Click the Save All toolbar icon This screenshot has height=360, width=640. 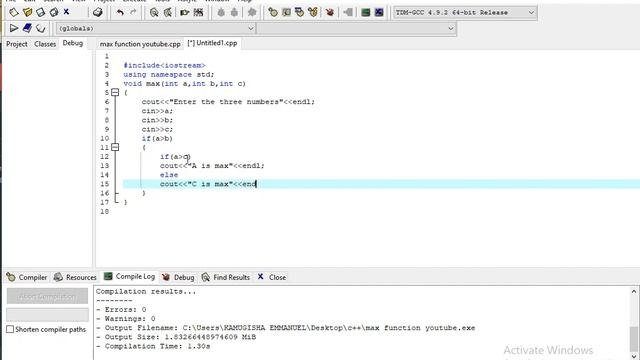(53, 12)
